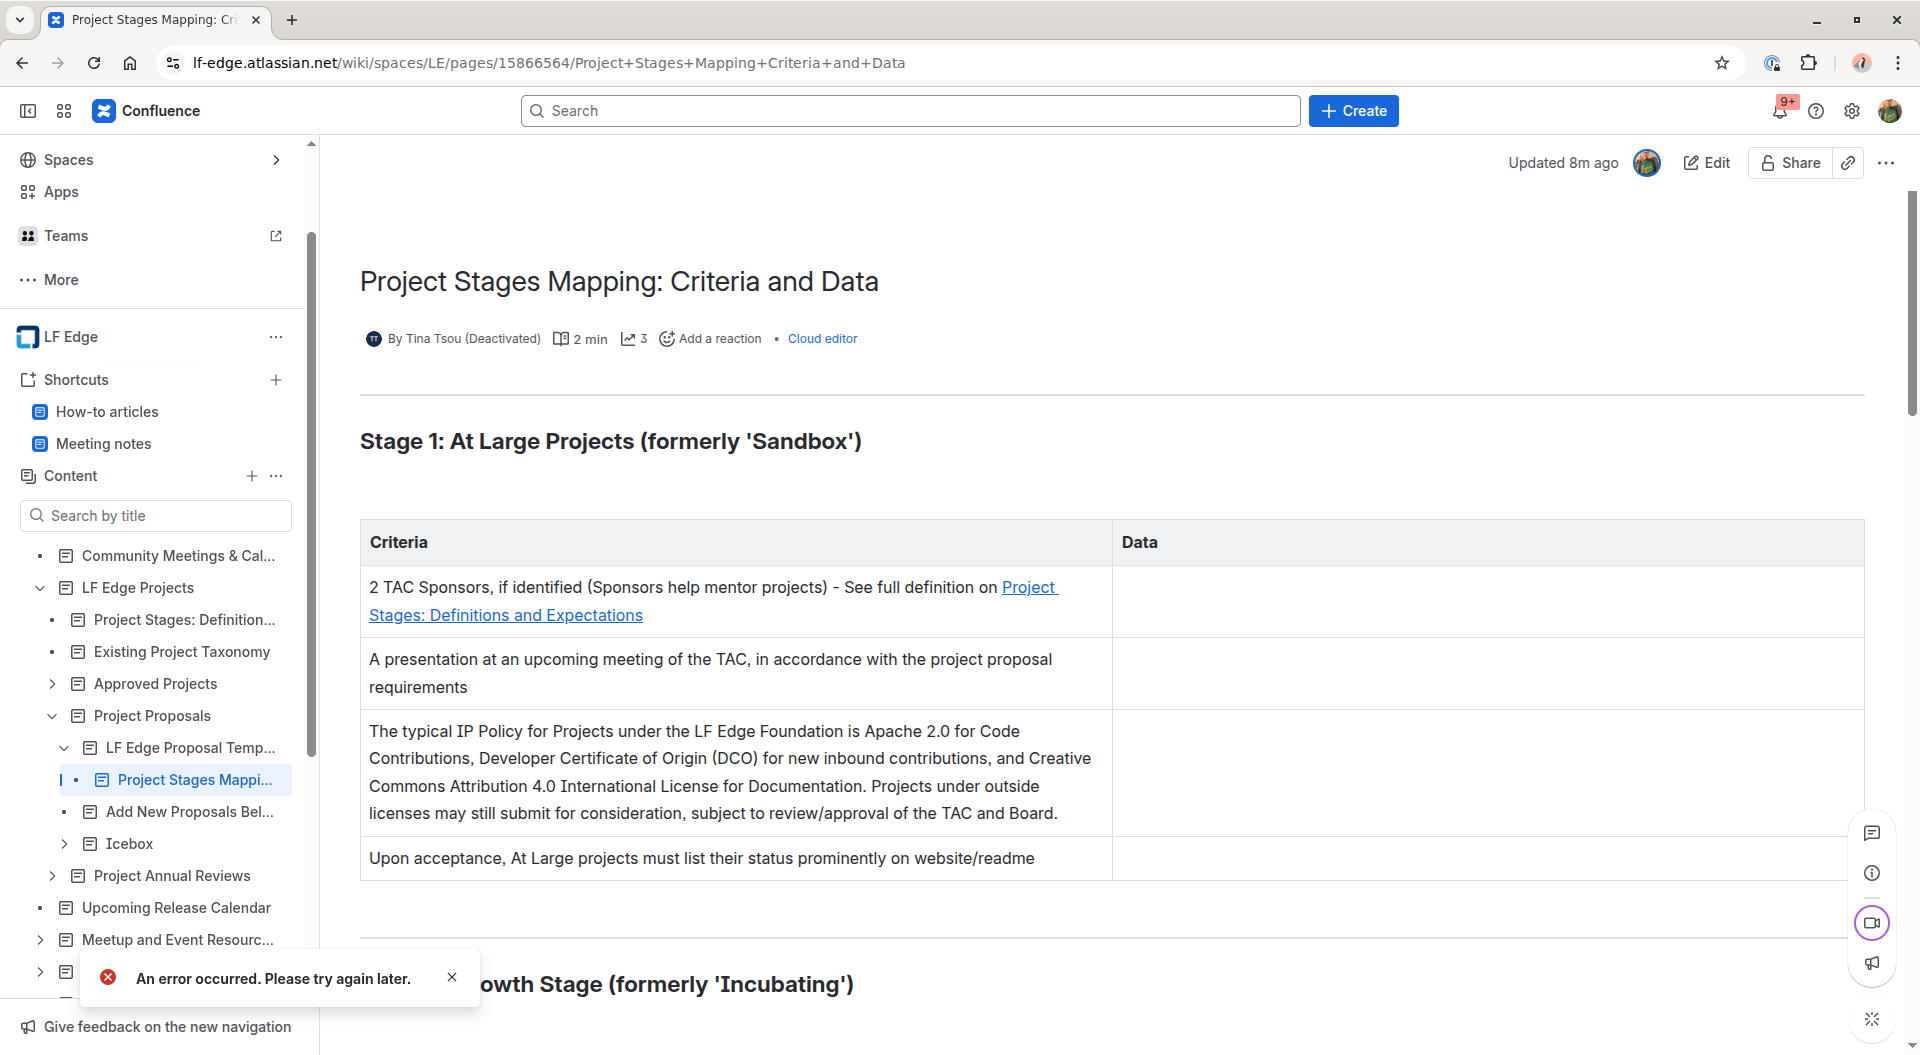Viewport: 1920px width, 1055px height.
Task: Add a reaction to the page
Action: tap(710, 339)
